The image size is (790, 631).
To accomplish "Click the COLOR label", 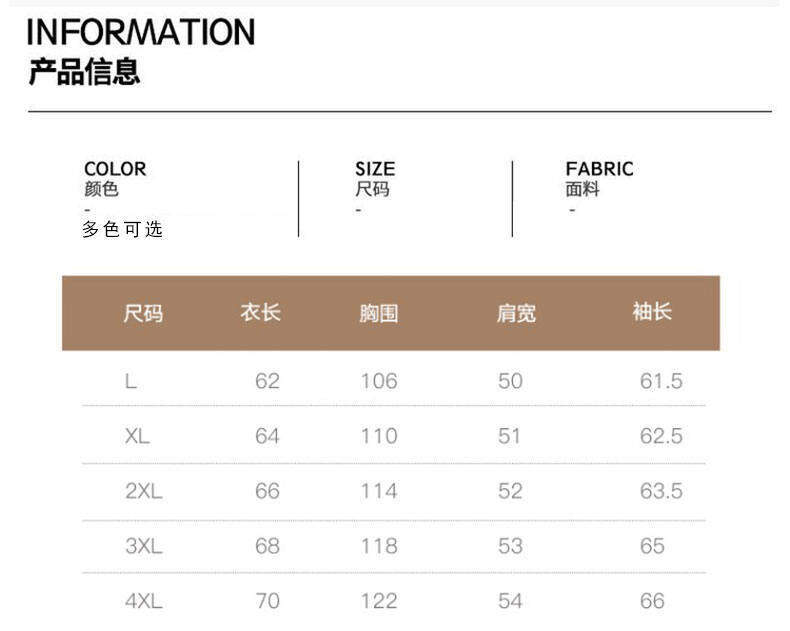I will pyautogui.click(x=115, y=169).
